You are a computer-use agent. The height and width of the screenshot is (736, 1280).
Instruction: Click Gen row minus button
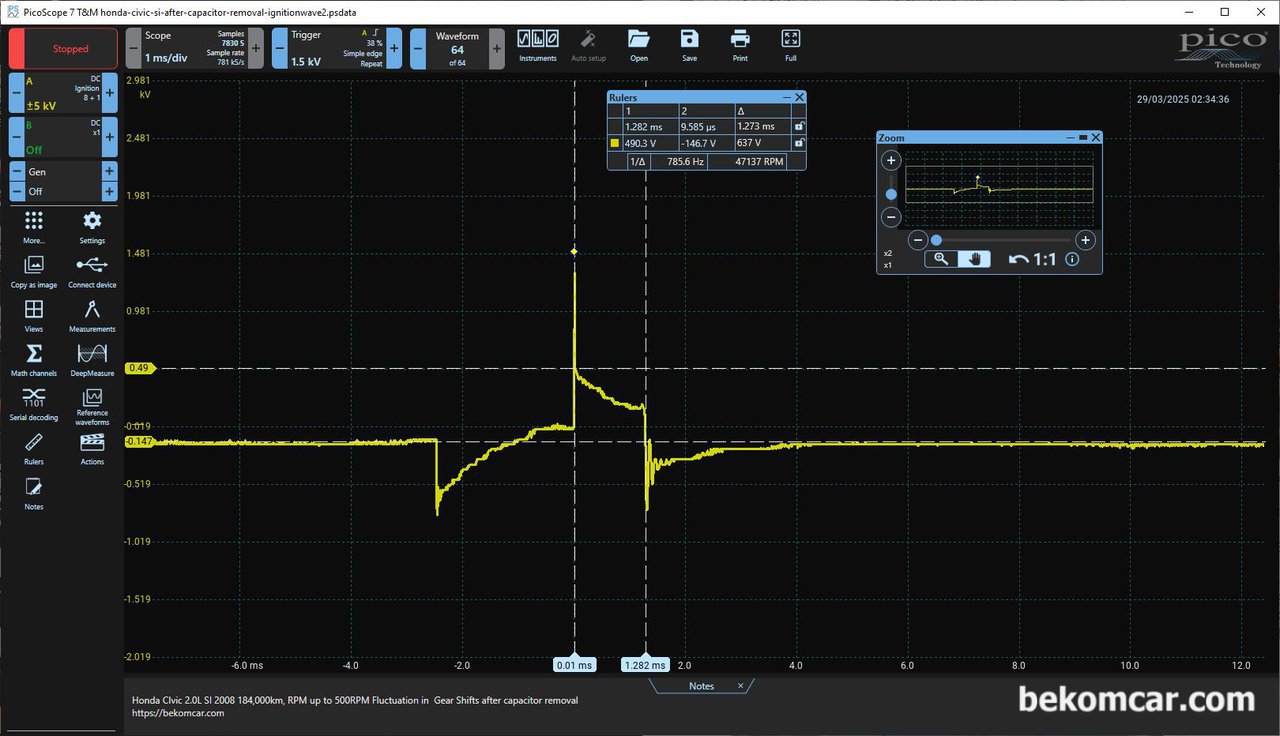tap(17, 171)
